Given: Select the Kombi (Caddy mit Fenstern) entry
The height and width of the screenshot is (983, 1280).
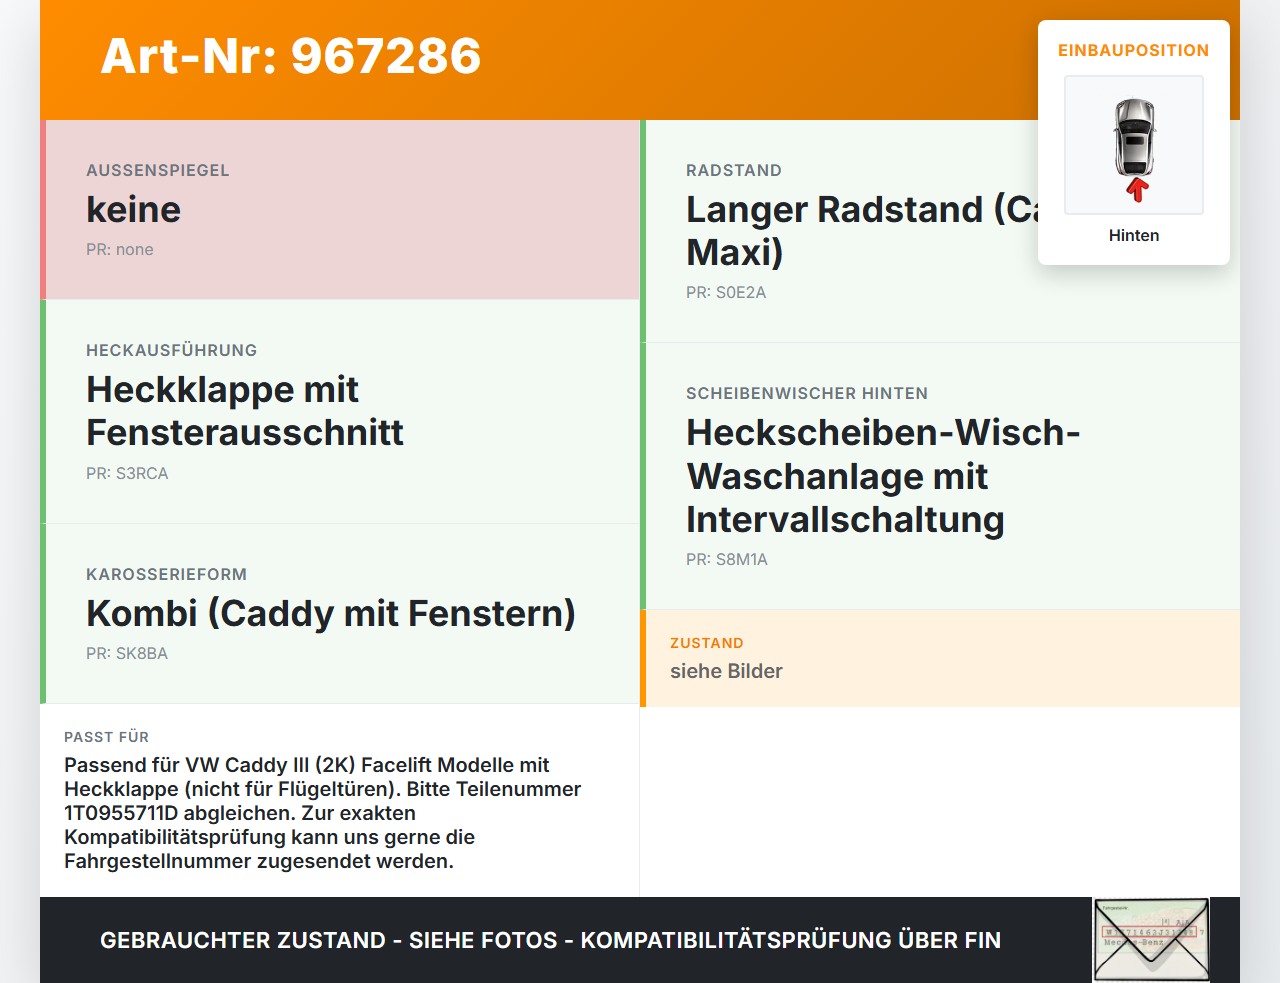Looking at the screenshot, I should pyautogui.click(x=331, y=613).
